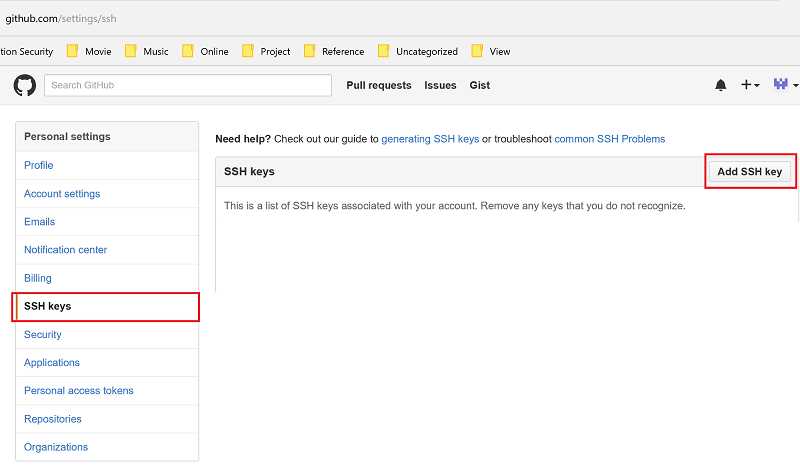Open the Reference bookmark folder
Image resolution: width=800 pixels, height=469 pixels.
(x=334, y=51)
